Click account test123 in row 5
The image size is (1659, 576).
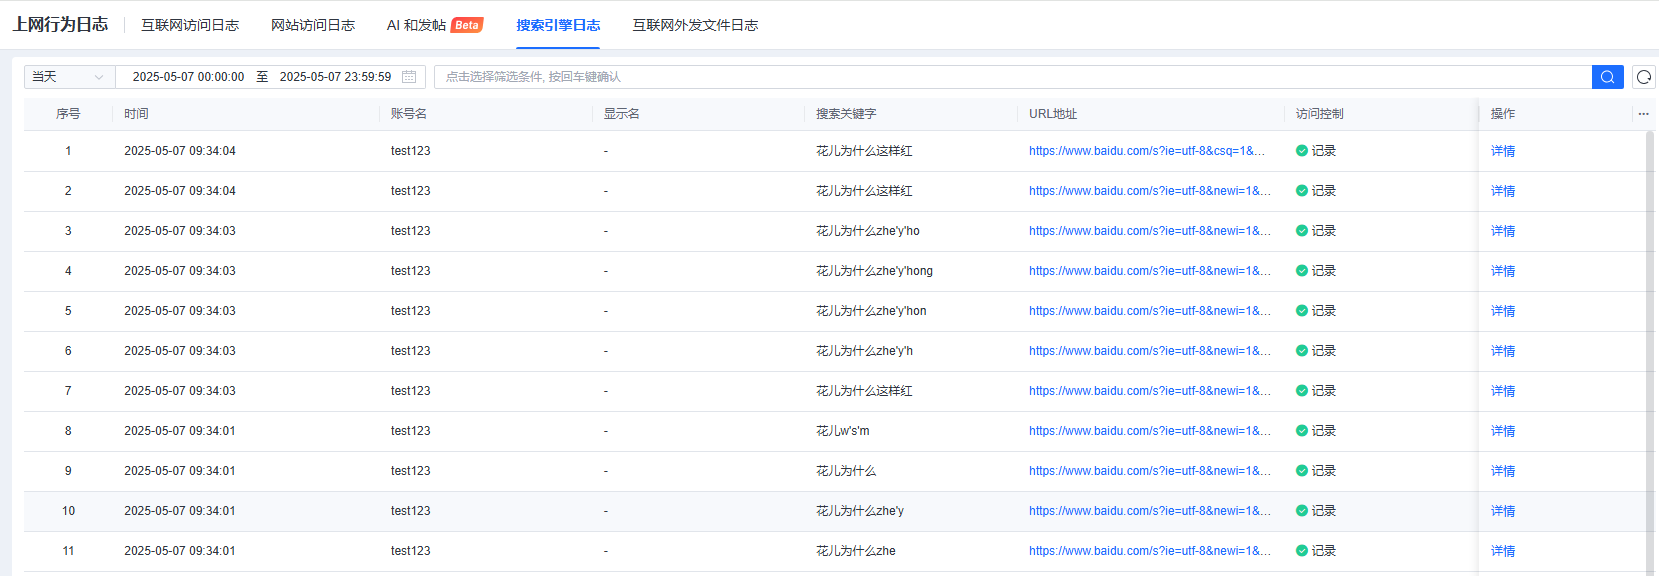pos(411,311)
